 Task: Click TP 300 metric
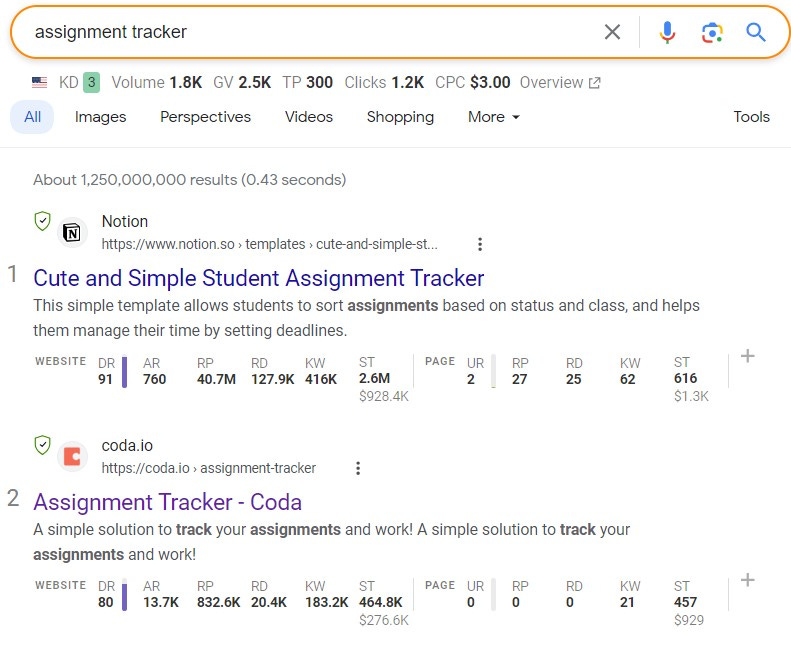(x=307, y=82)
